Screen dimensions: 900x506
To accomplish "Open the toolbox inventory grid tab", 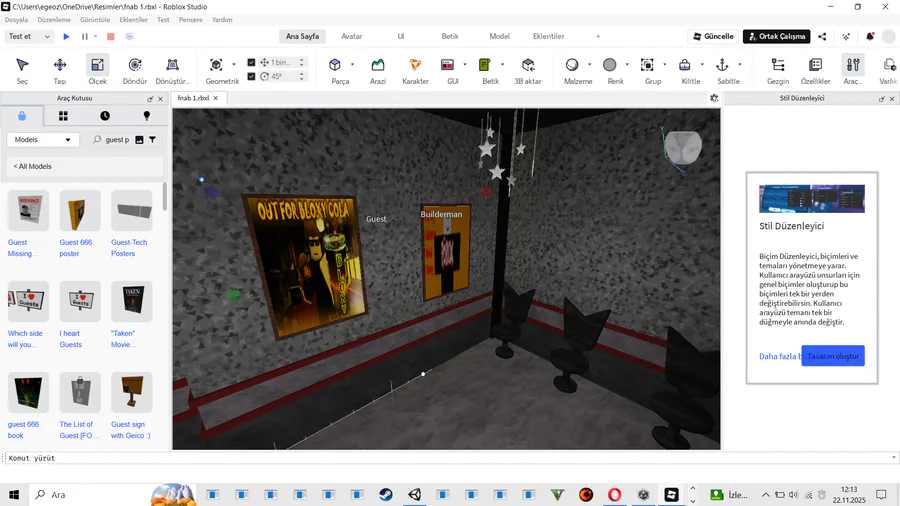I will tap(63, 116).
